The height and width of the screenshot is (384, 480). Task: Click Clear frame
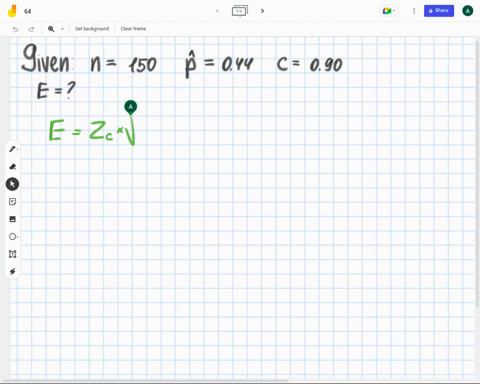(x=133, y=29)
